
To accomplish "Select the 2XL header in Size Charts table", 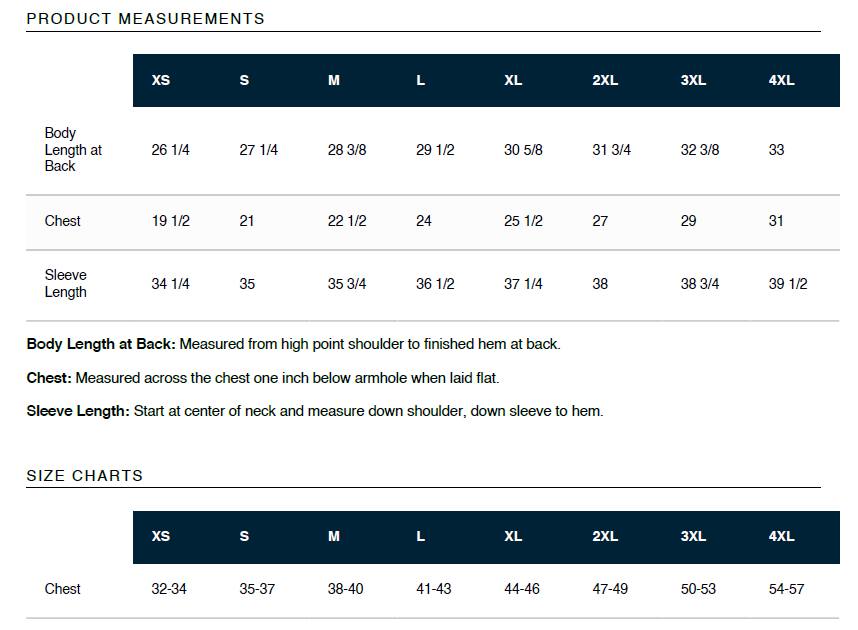I will click(x=605, y=536).
